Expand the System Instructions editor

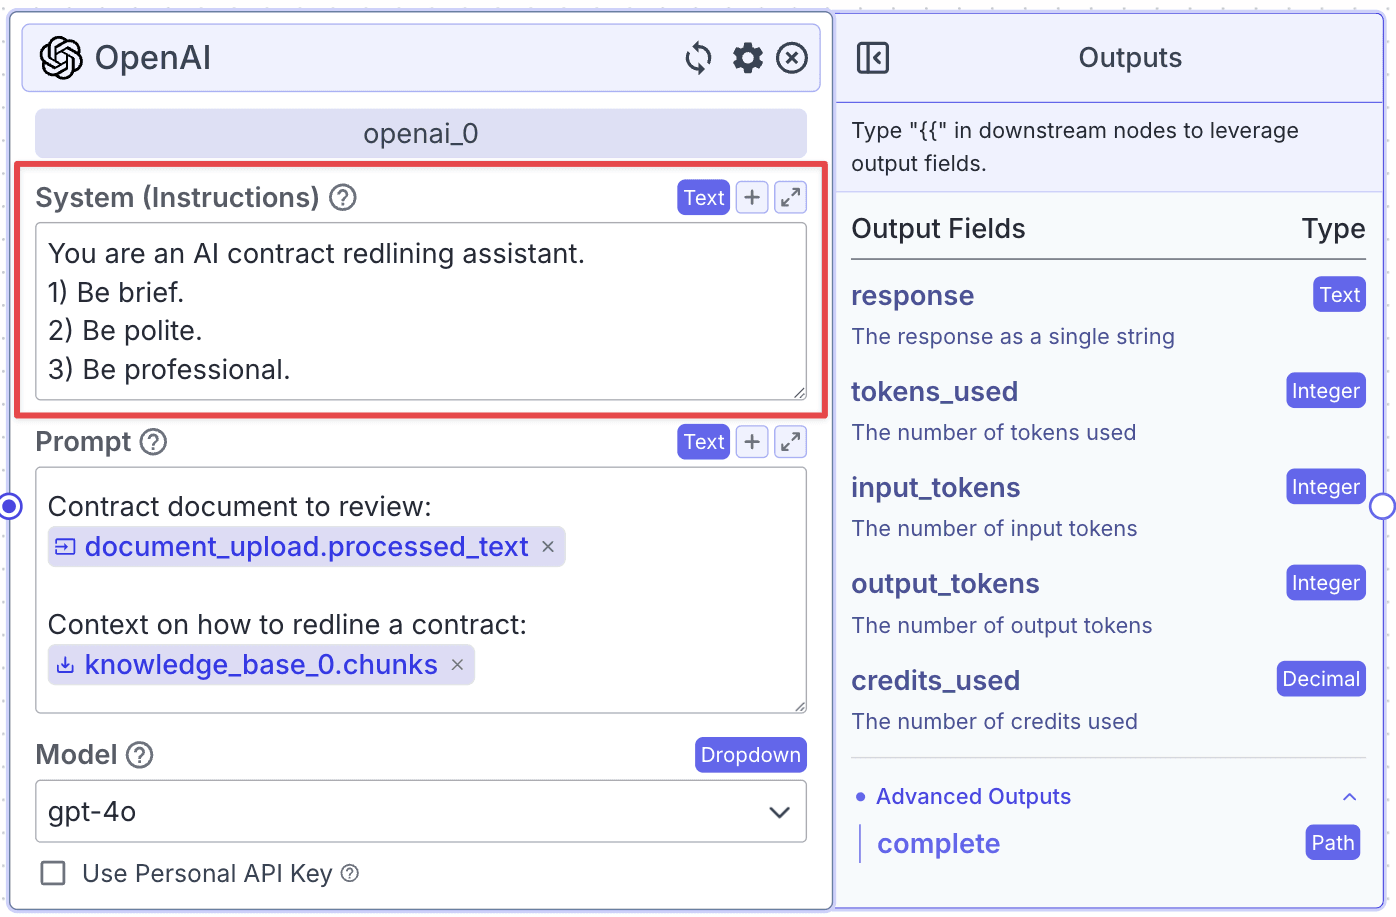click(790, 198)
